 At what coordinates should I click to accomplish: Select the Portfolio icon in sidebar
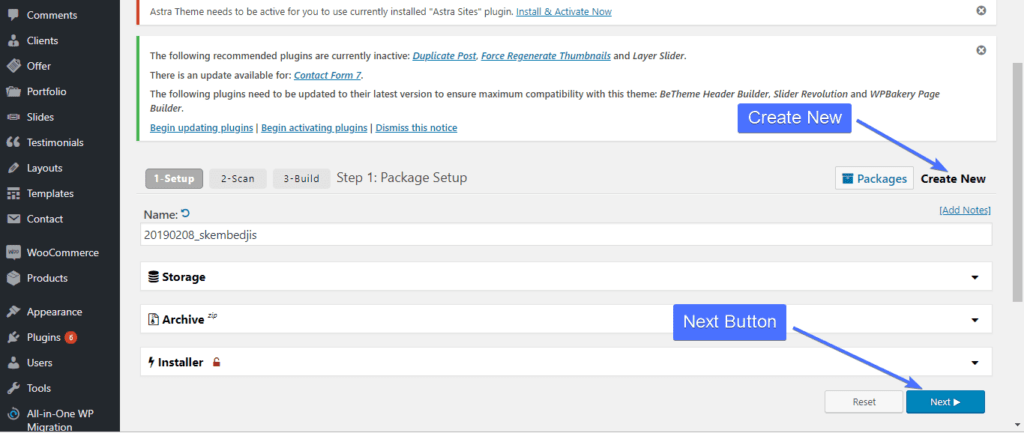[13, 91]
